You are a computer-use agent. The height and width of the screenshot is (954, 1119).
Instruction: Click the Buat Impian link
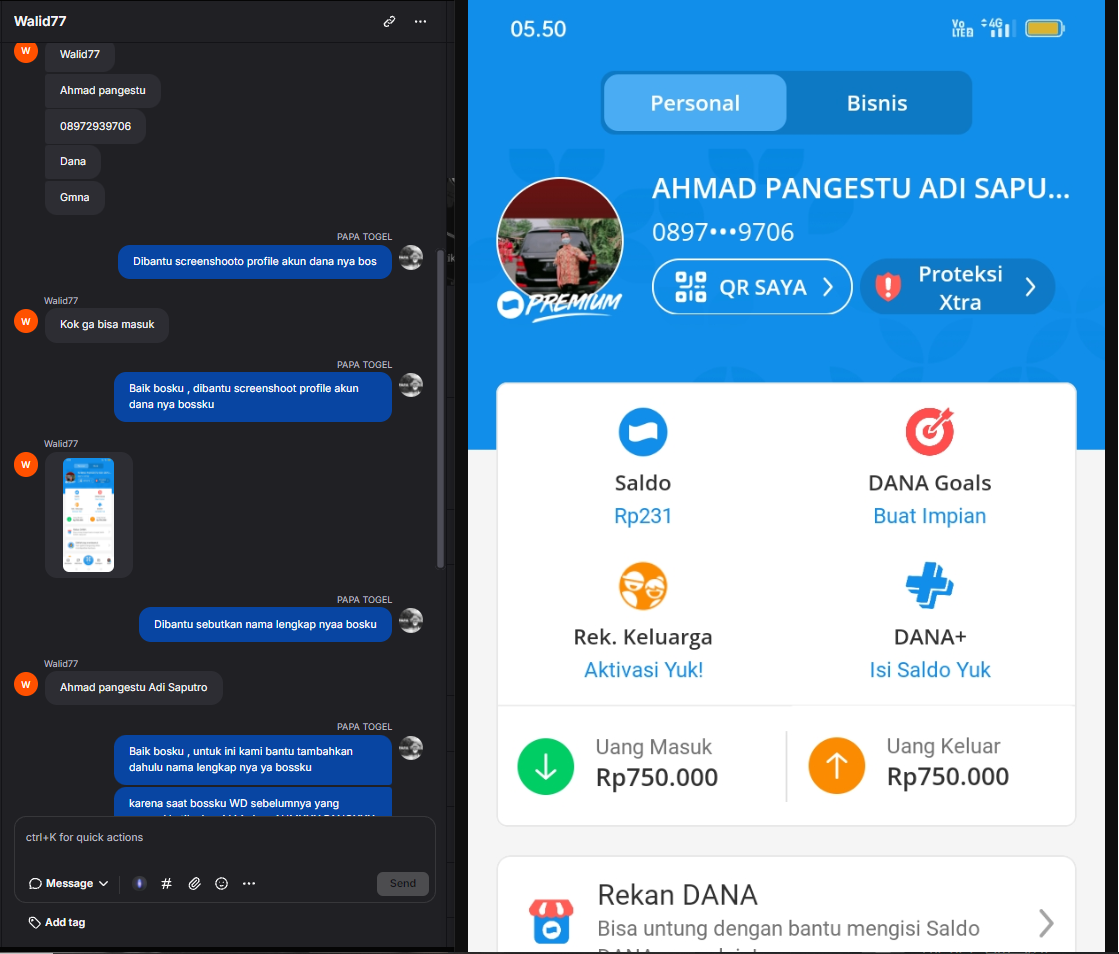point(930,516)
